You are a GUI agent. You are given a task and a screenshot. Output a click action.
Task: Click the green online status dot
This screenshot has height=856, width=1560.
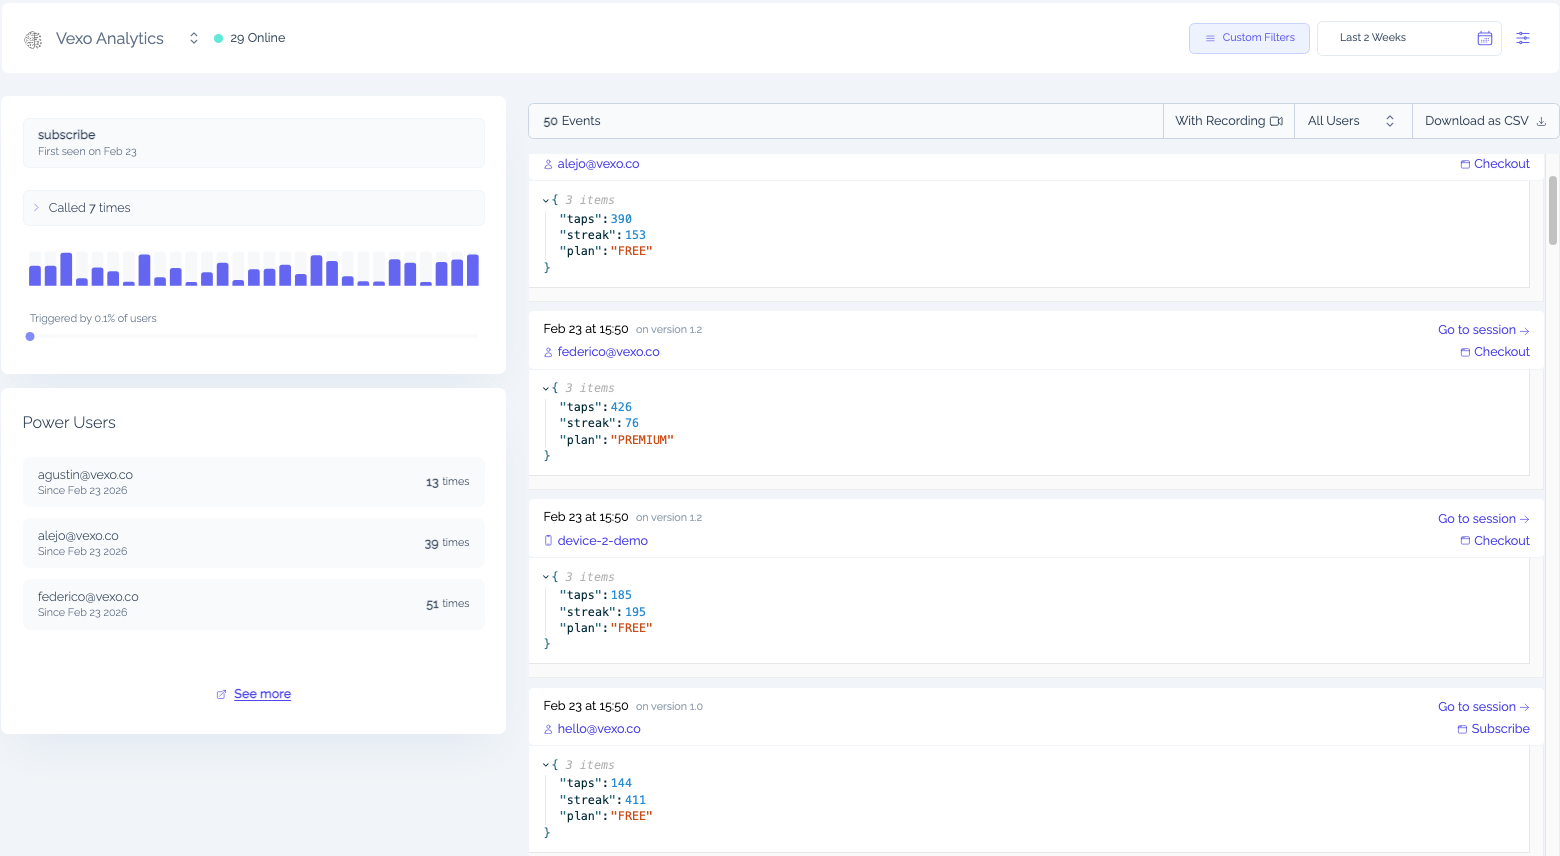point(220,37)
